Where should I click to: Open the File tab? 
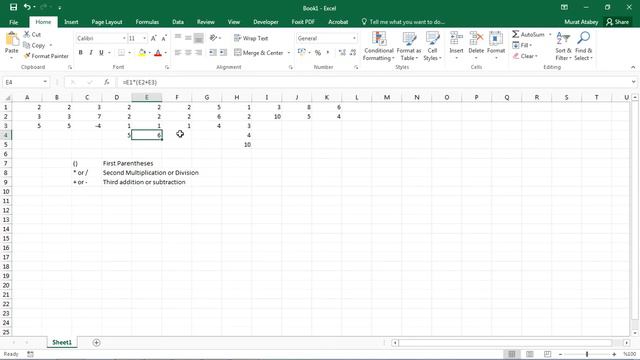pos(13,22)
